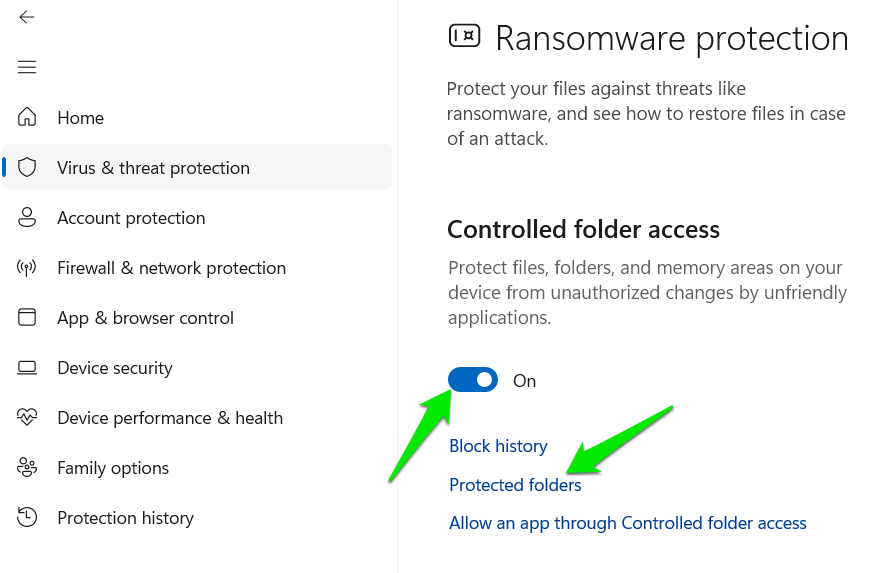Screen dimensions: 884x573
Task: Click the App & browser window icon
Action: (x=27, y=317)
